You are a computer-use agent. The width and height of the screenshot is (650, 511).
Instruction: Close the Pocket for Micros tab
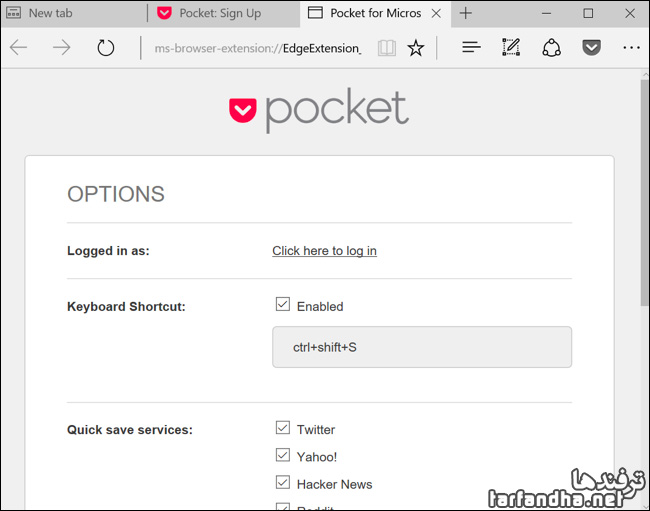(436, 14)
